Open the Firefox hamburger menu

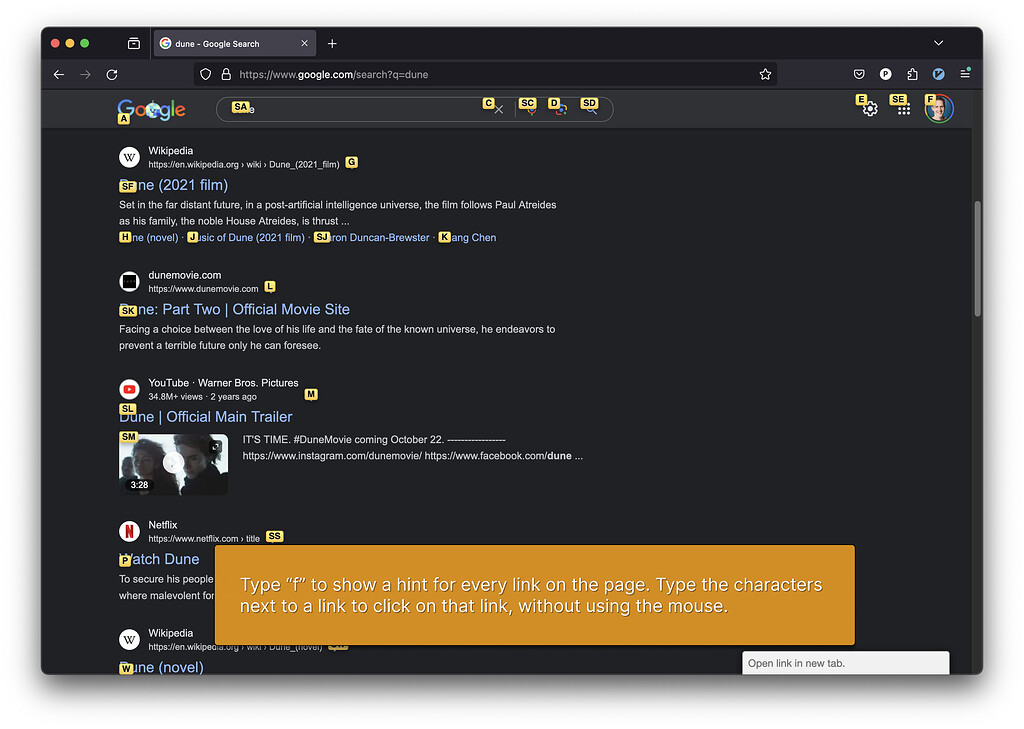(x=964, y=74)
